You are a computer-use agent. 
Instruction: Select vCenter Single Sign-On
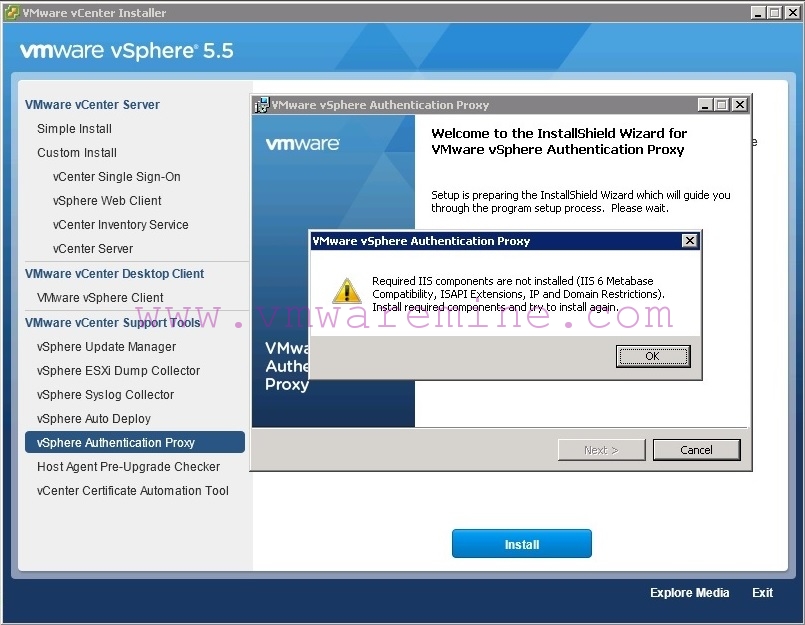(117, 177)
